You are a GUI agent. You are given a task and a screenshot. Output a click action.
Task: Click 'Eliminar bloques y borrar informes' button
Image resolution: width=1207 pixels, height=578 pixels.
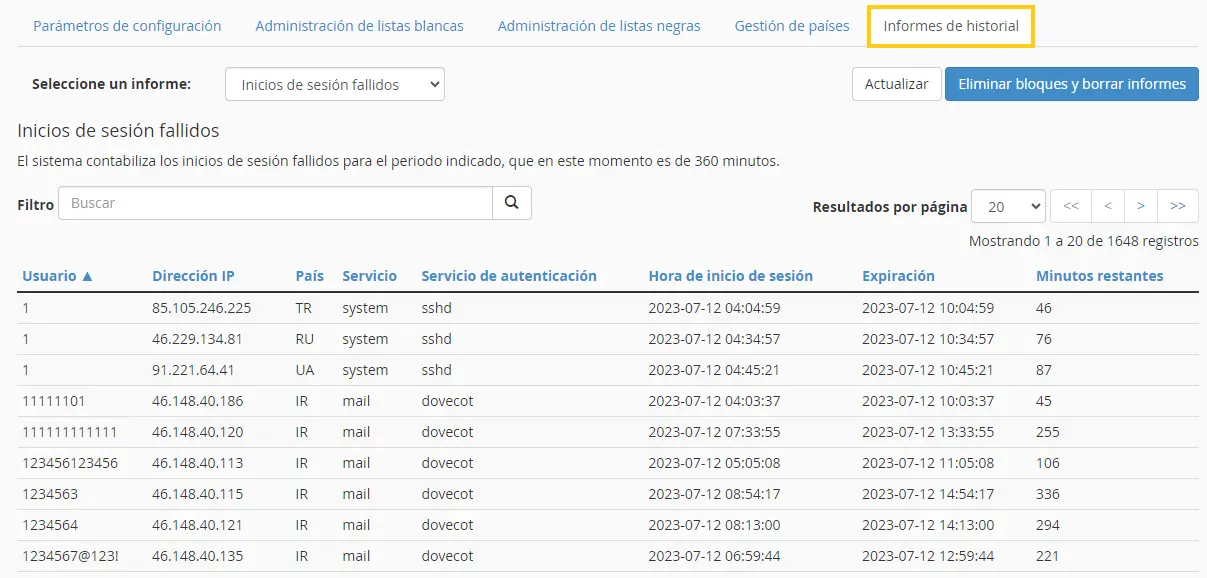(x=1072, y=84)
